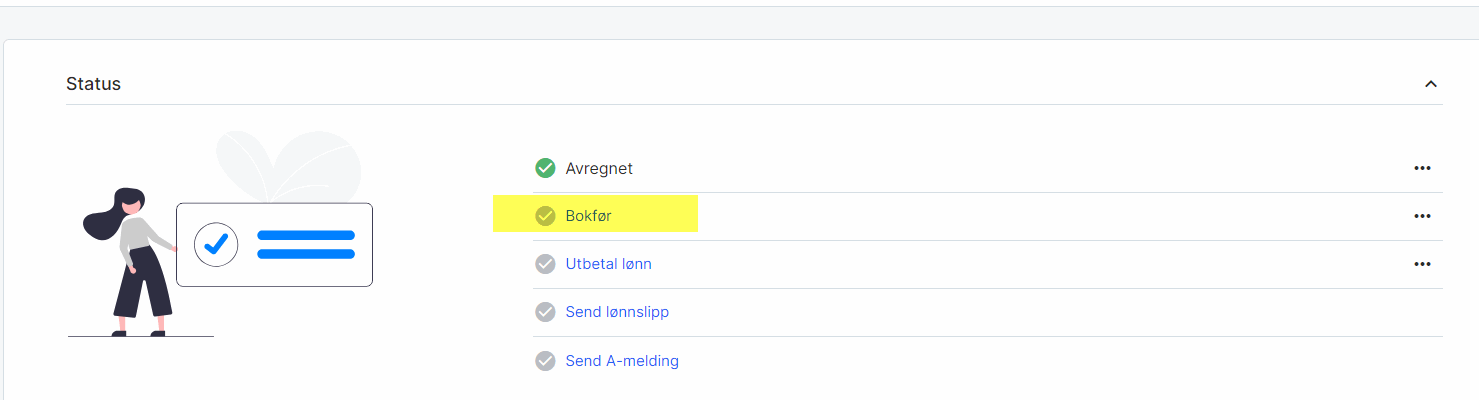Click the green check icon beside Avregnet
The image size is (1479, 400).
545,168
